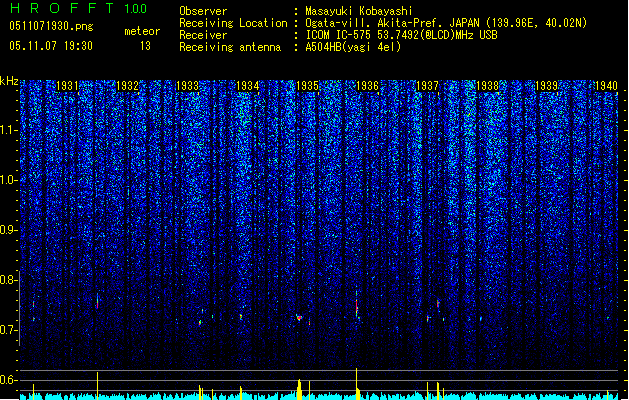Screen dimensions: 629x400
Task: Click the 0.7 frequency axis label
Action: point(8,330)
